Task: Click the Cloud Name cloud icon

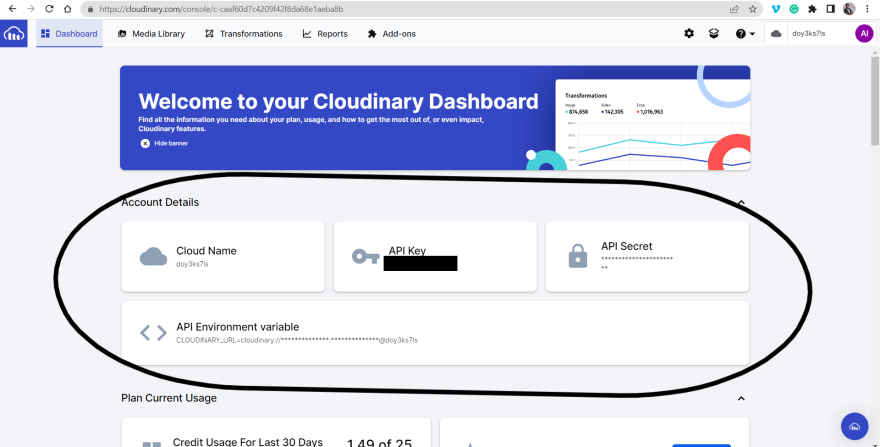Action: [153, 257]
